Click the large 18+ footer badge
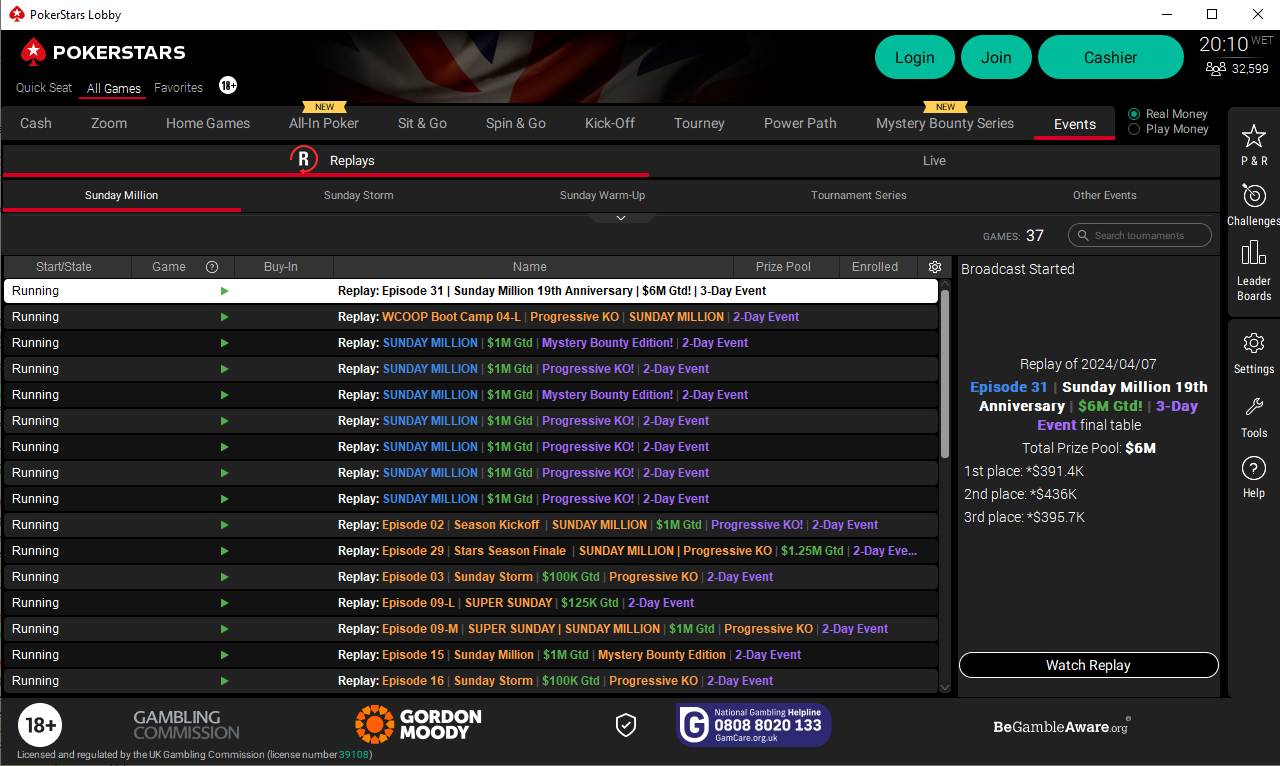The height and width of the screenshot is (766, 1280). pos(40,725)
